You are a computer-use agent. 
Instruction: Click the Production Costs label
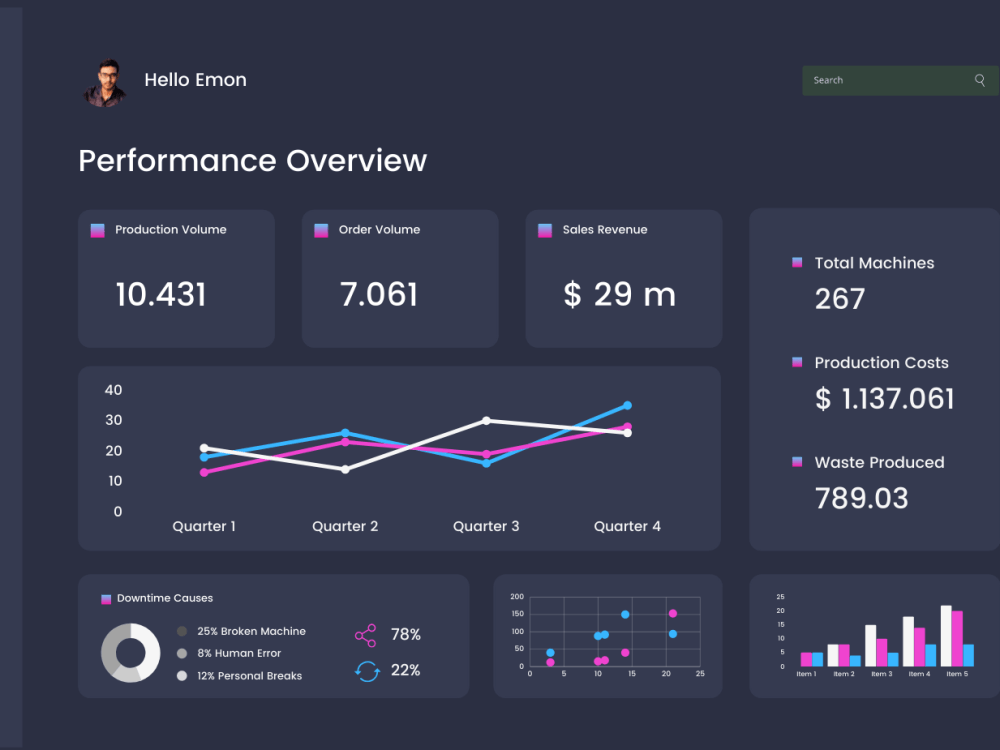tap(881, 362)
